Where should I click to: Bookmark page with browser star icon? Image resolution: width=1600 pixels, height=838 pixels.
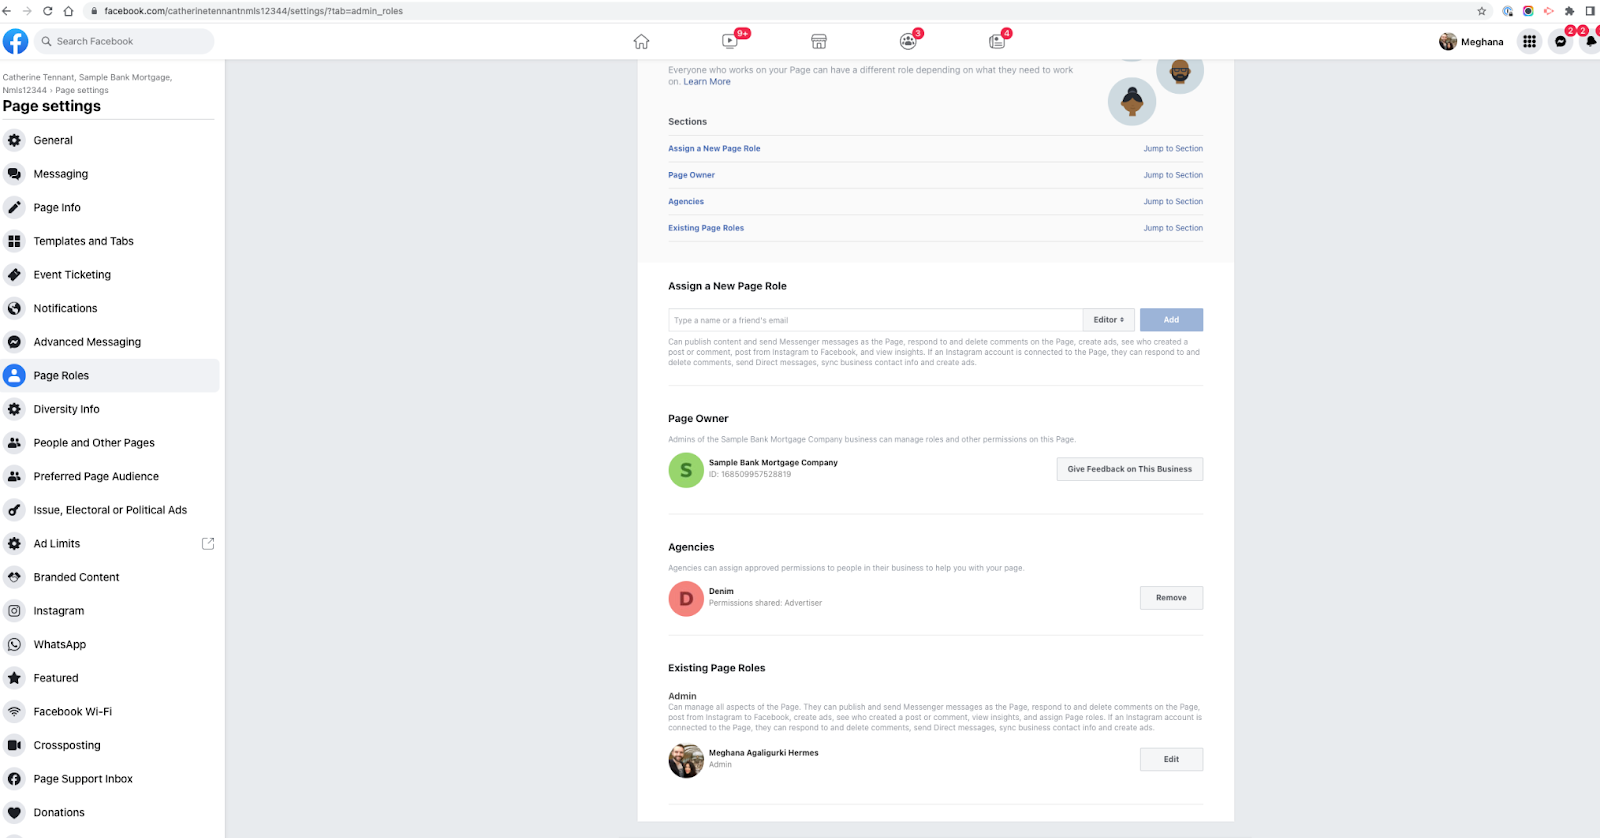pyautogui.click(x=1481, y=11)
